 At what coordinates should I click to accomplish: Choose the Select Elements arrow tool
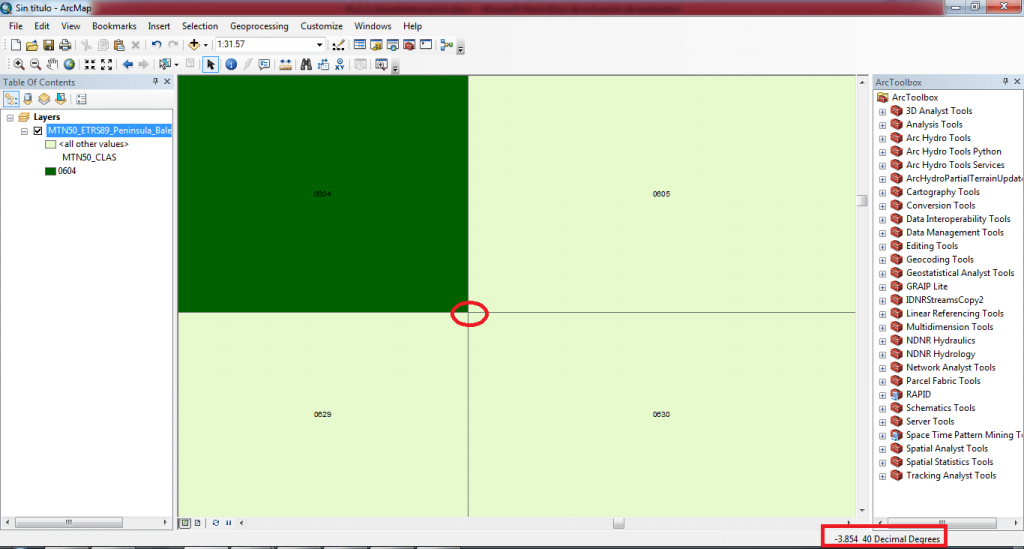pyautogui.click(x=210, y=64)
